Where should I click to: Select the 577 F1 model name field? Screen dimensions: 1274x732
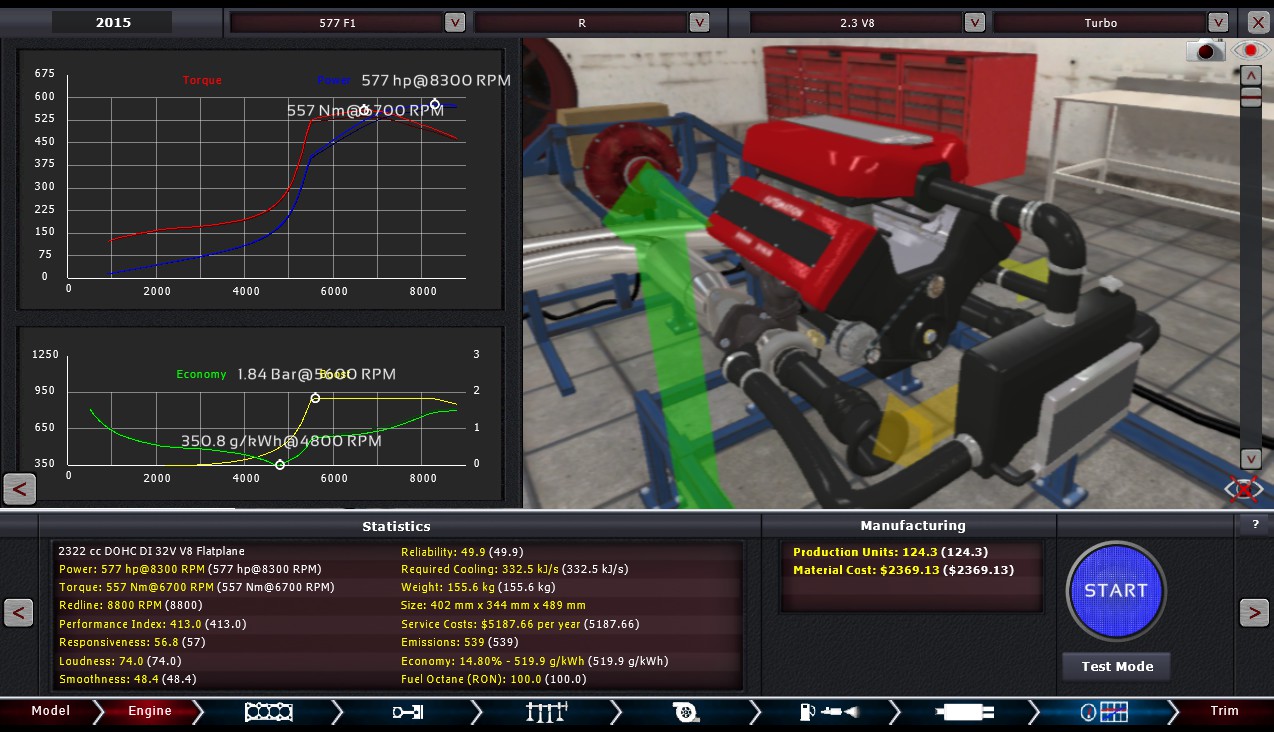pyautogui.click(x=337, y=22)
